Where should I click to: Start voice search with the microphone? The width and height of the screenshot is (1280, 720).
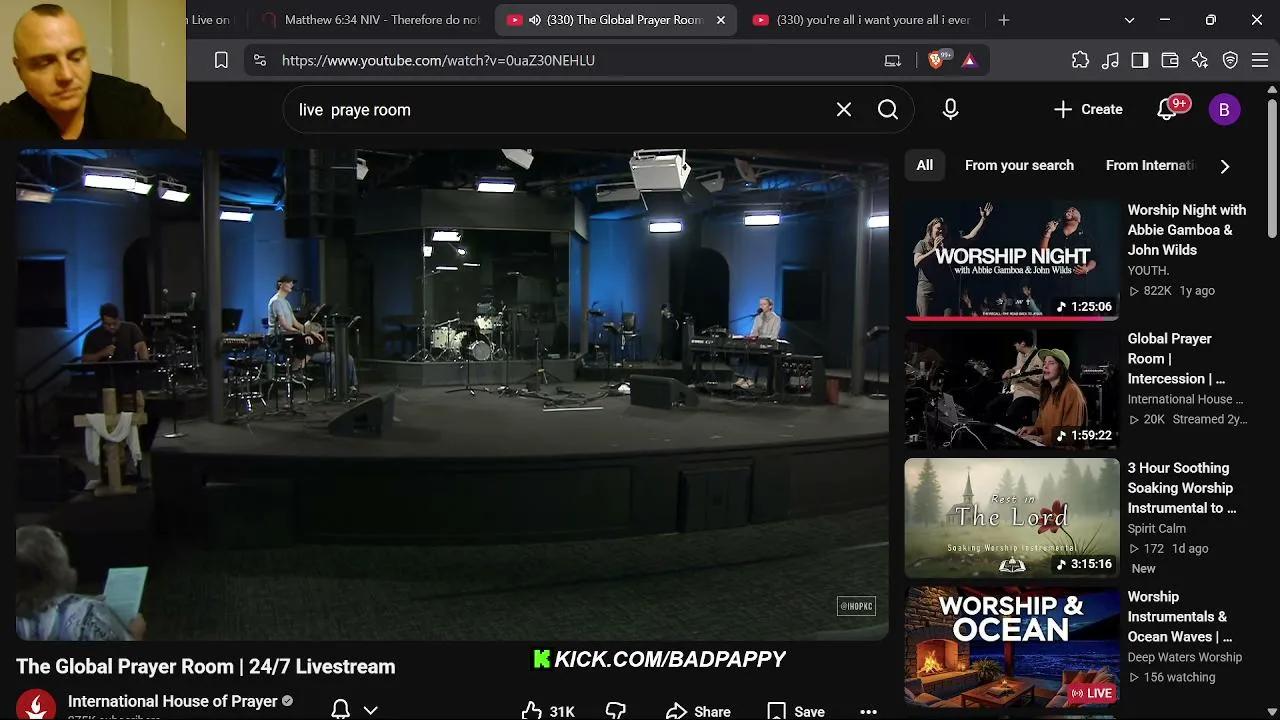[x=950, y=110]
